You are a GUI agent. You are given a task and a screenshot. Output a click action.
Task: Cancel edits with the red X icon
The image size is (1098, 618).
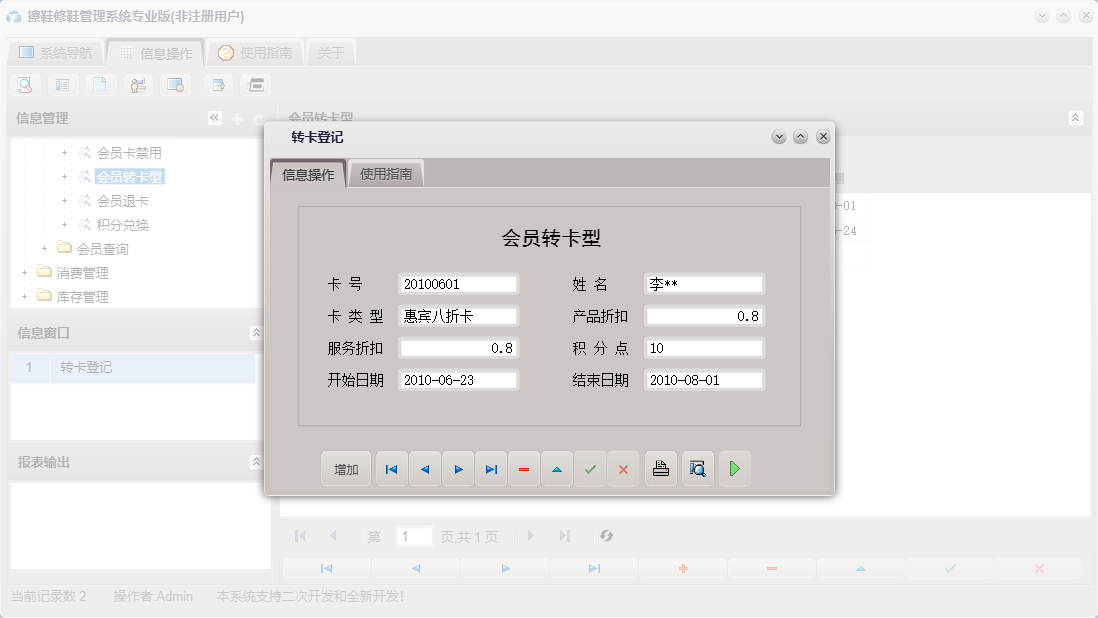(623, 468)
